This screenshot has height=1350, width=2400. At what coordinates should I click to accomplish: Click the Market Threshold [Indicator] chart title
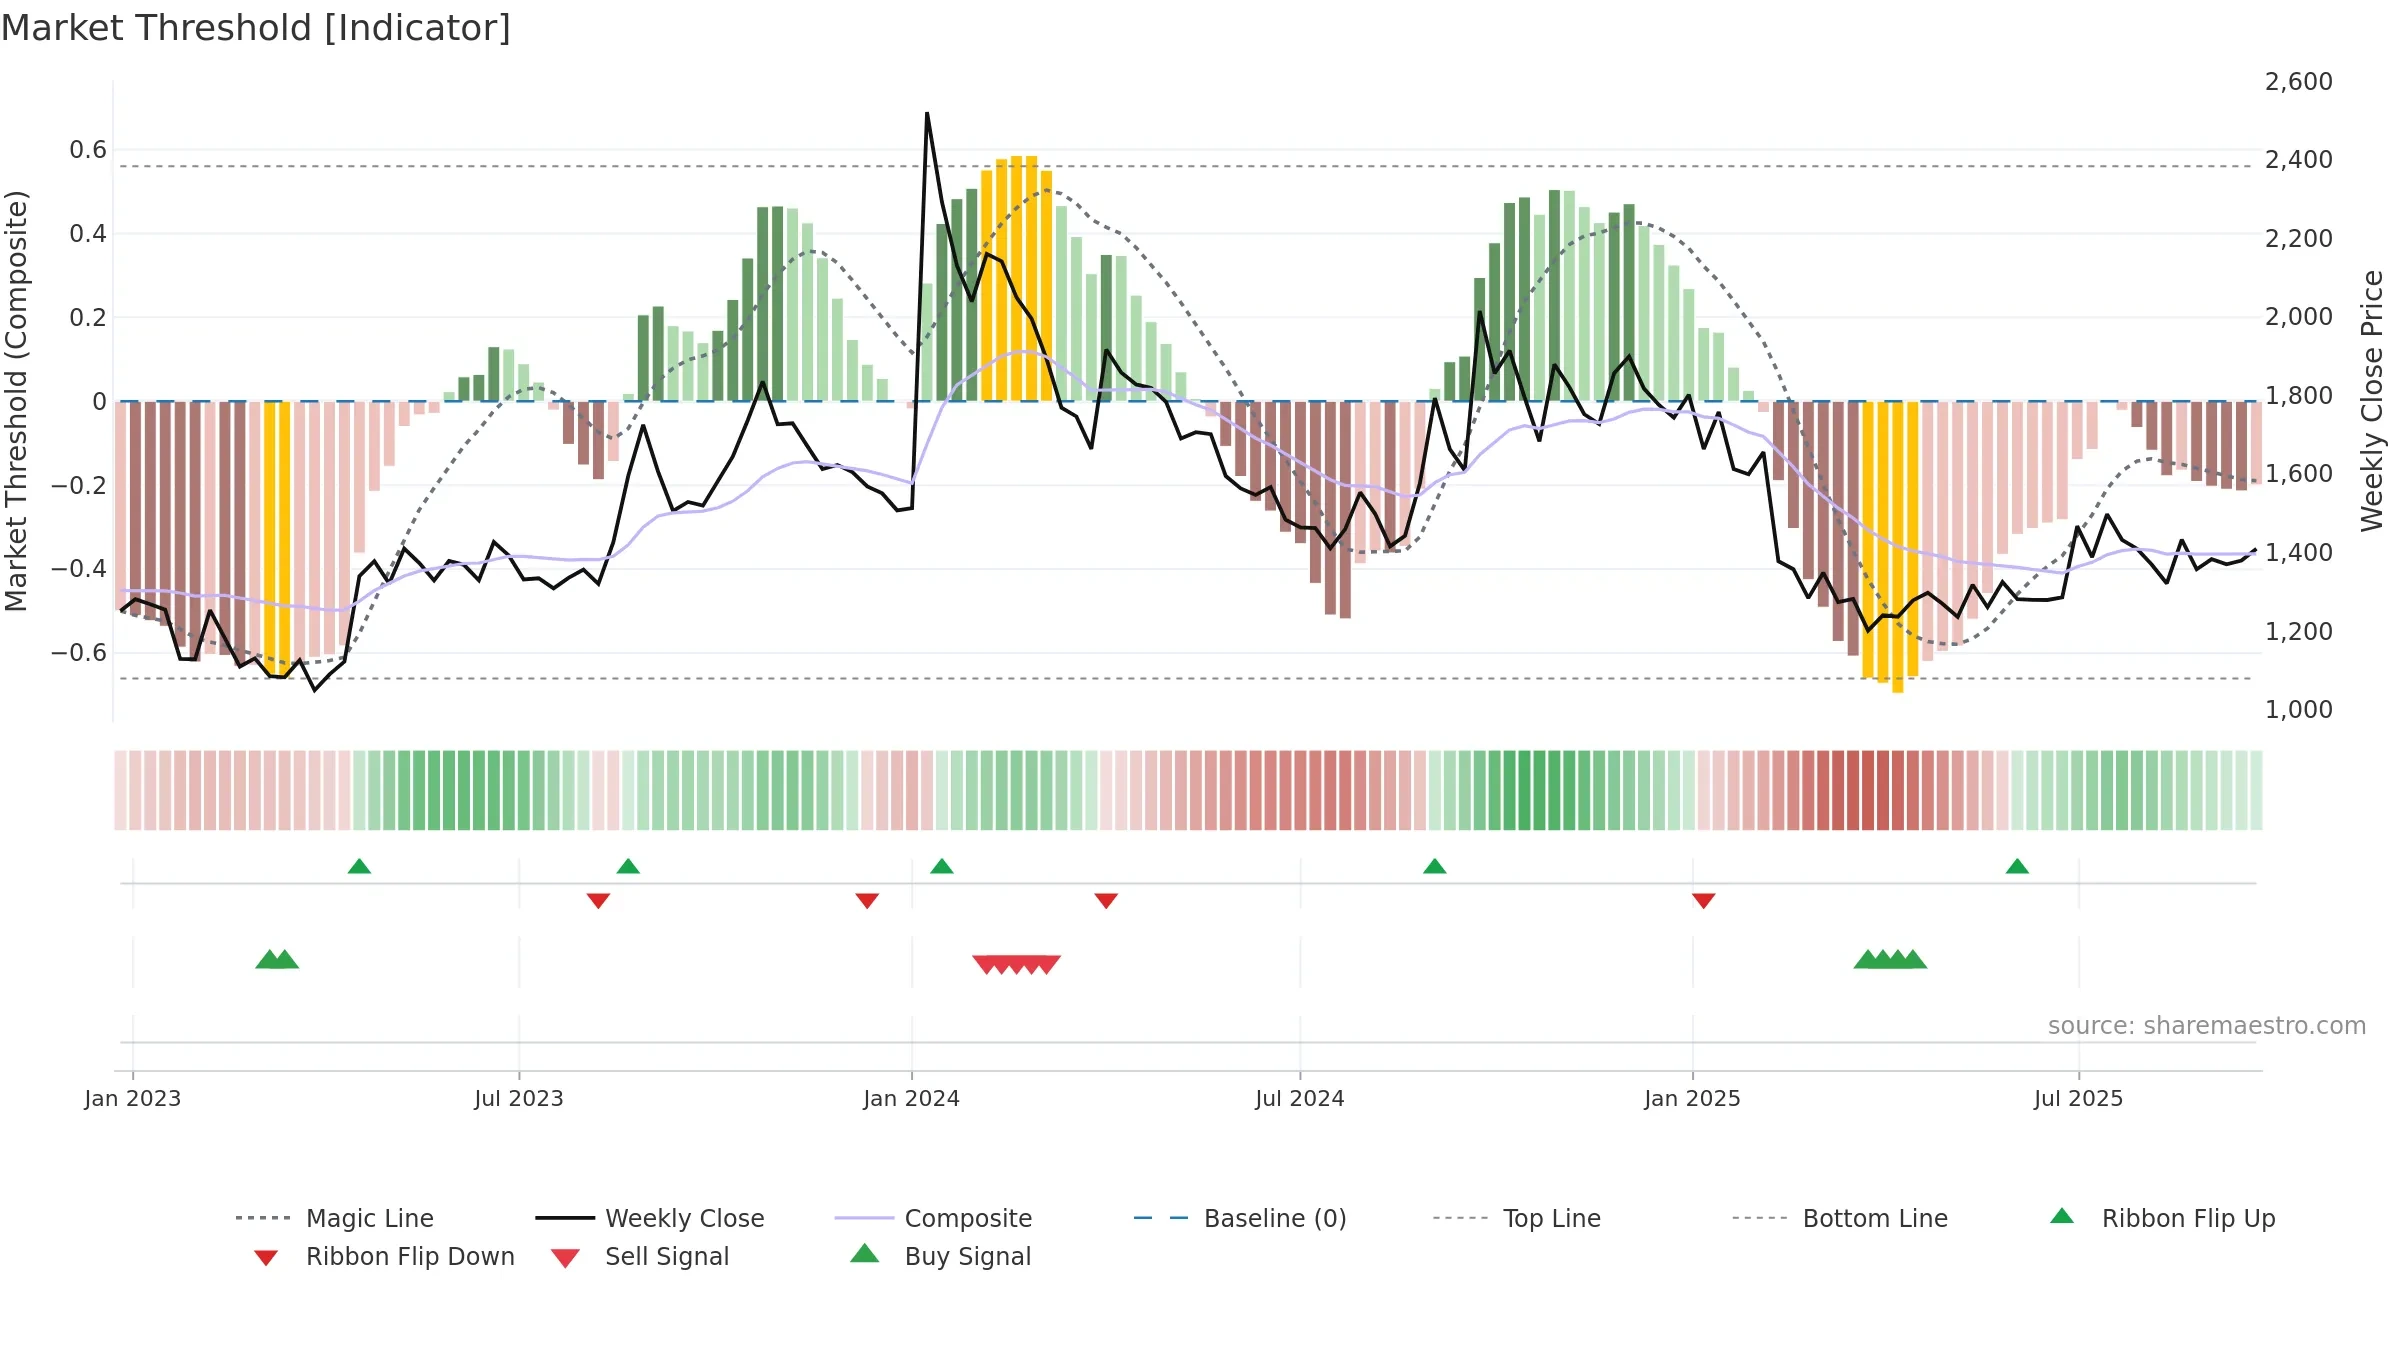point(256,28)
